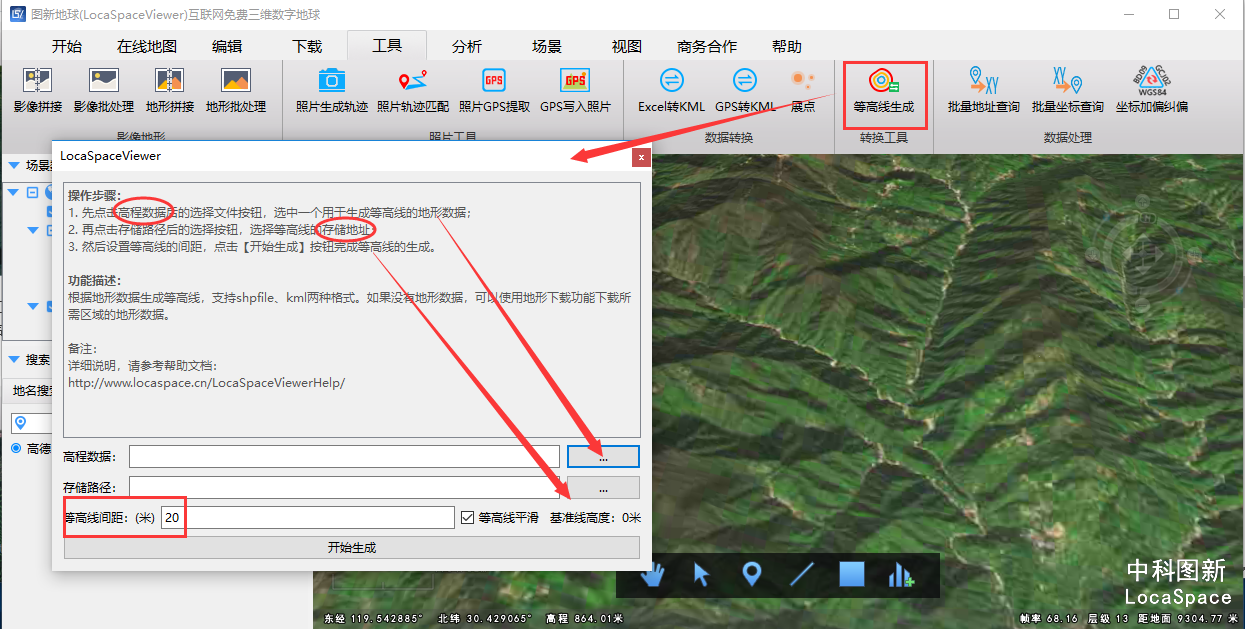
Task: Click the 基准线高度: 0米 label
Action: click(x=596, y=518)
